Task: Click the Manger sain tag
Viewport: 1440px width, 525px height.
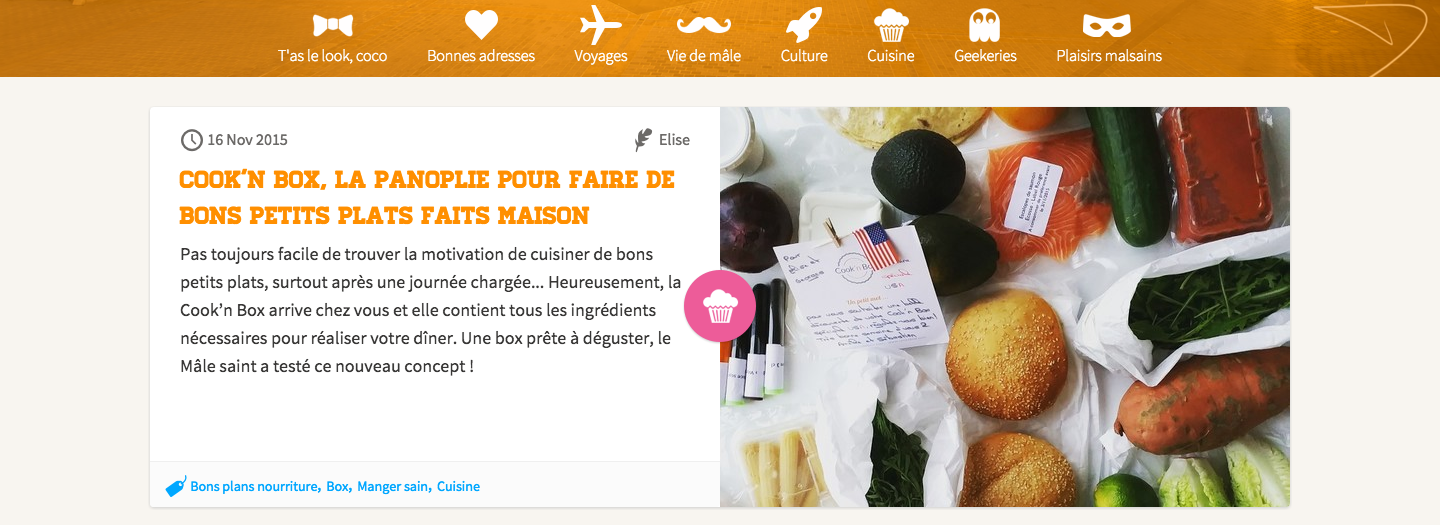Action: [x=393, y=487]
